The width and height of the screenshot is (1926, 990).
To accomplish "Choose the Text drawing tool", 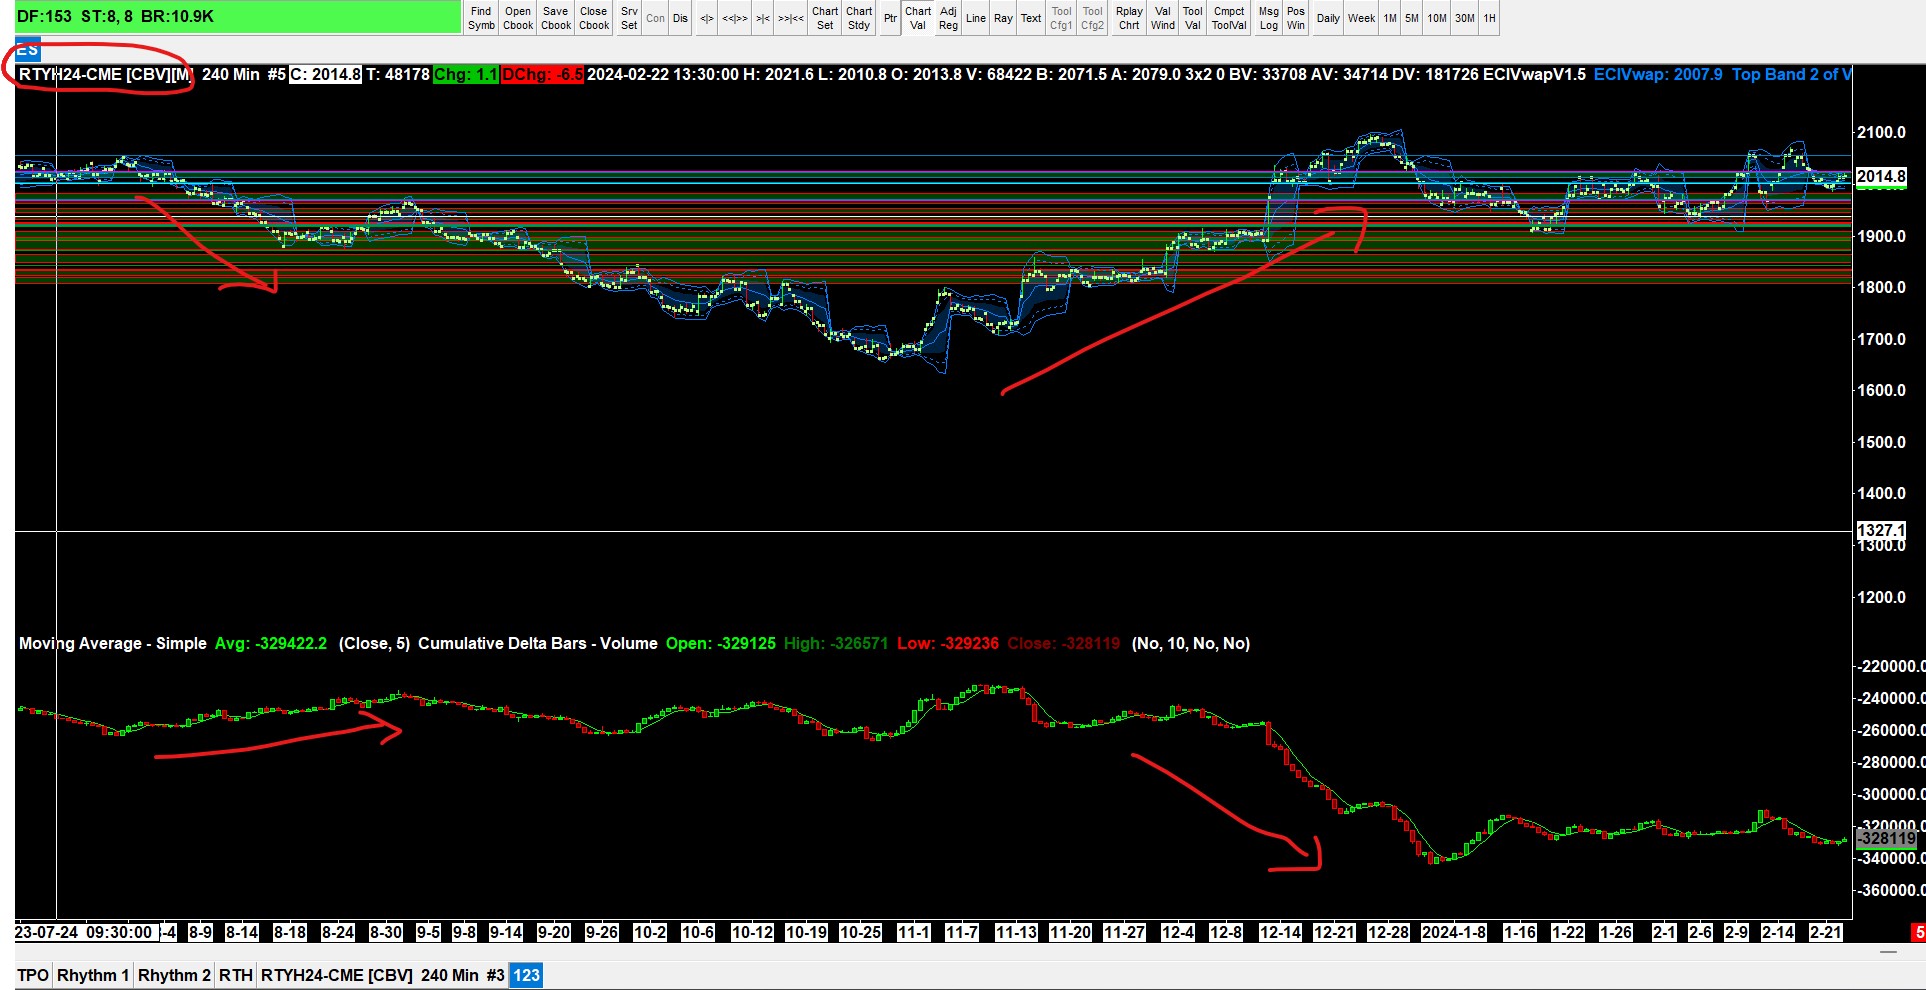I will (1031, 18).
